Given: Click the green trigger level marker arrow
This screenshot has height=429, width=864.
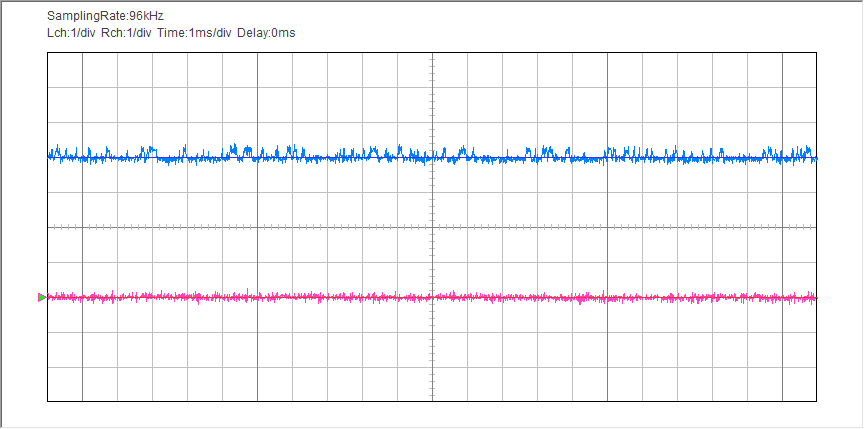Looking at the screenshot, I should pyautogui.click(x=41, y=297).
